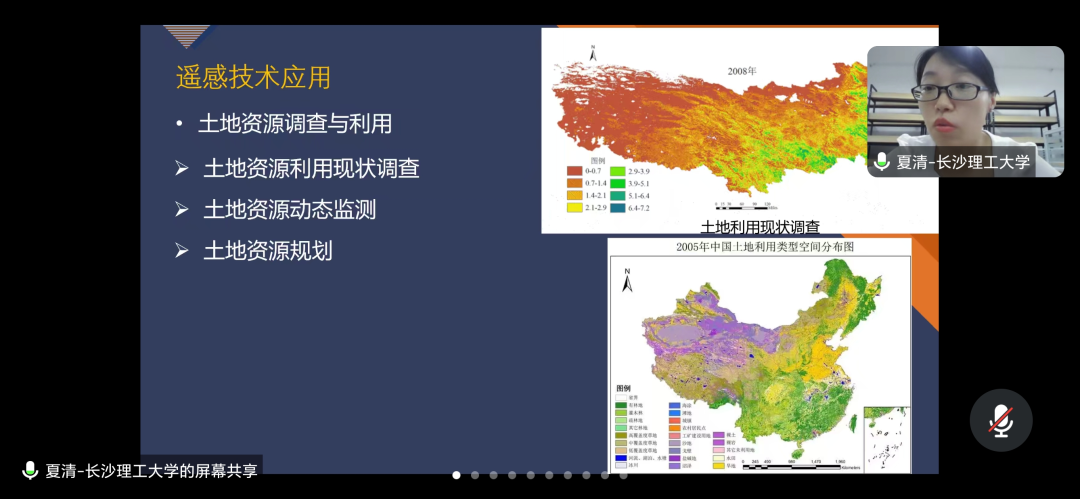Tap arrow bullet before 土地资源规划
Viewport: 1080px width, 499px height.
(x=182, y=250)
